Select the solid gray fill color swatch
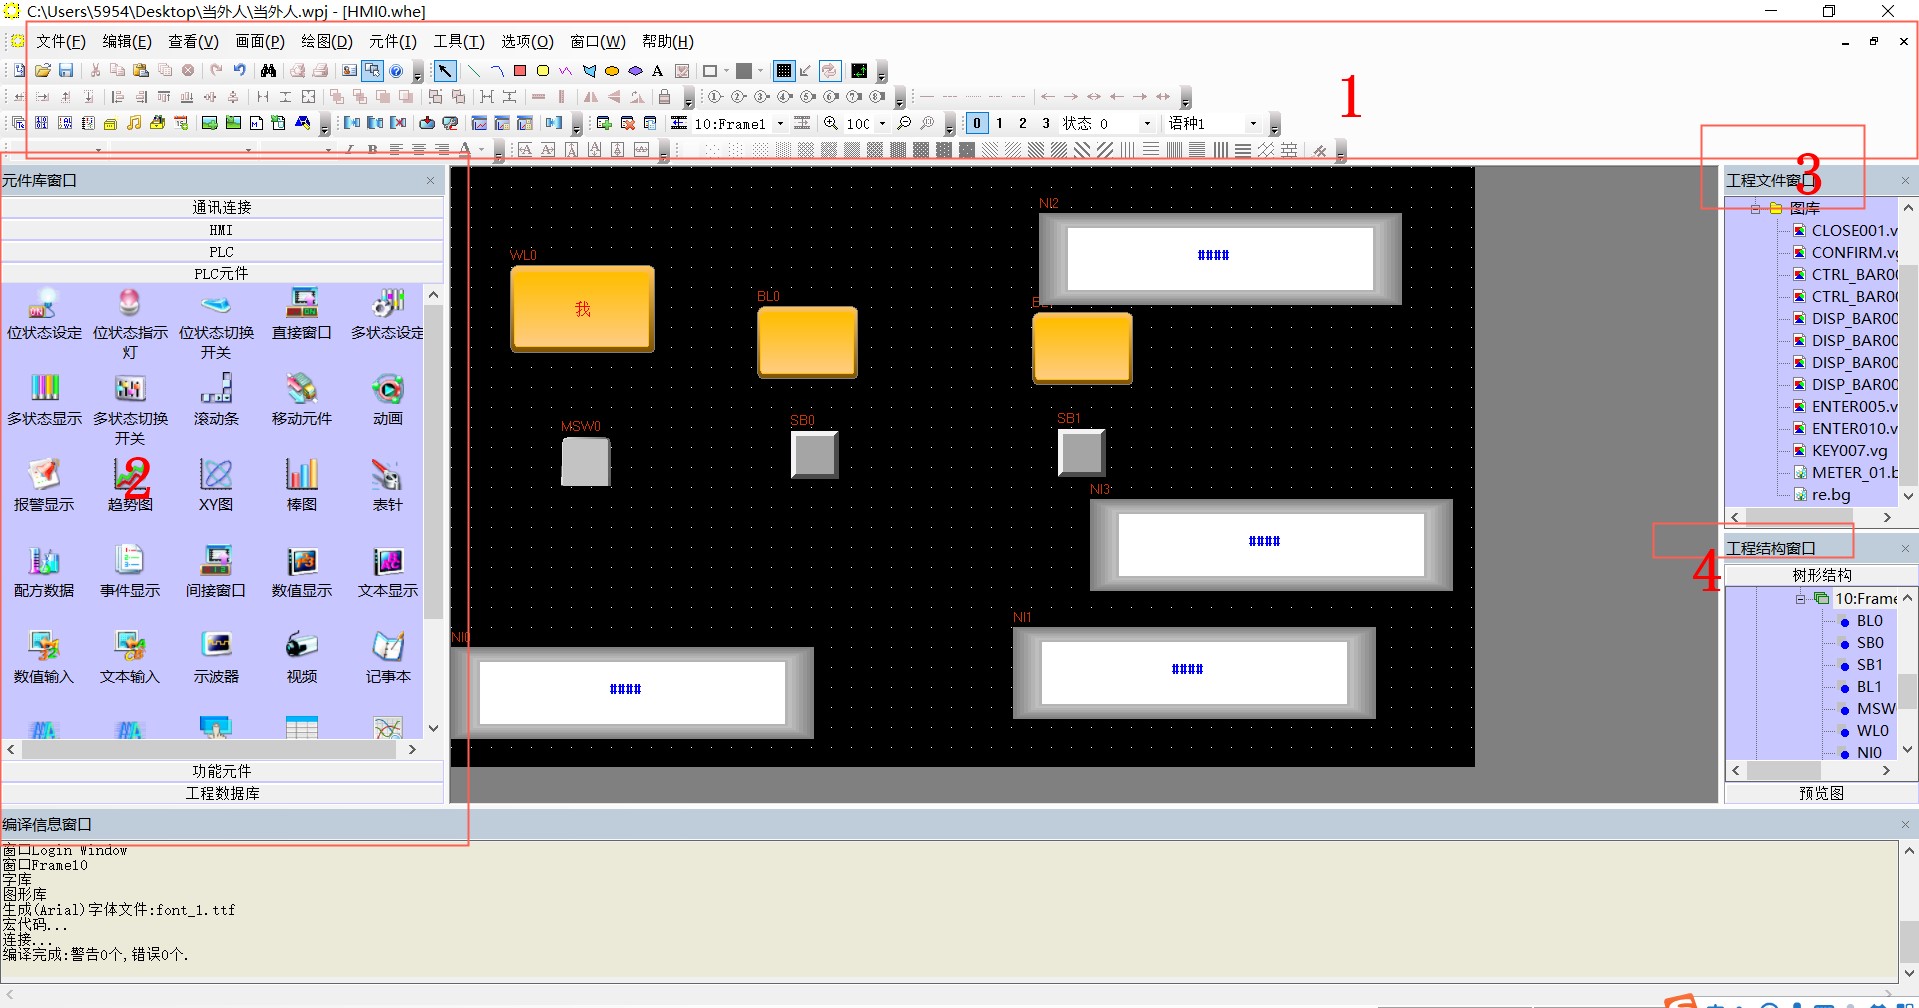1919x1008 pixels. (744, 71)
